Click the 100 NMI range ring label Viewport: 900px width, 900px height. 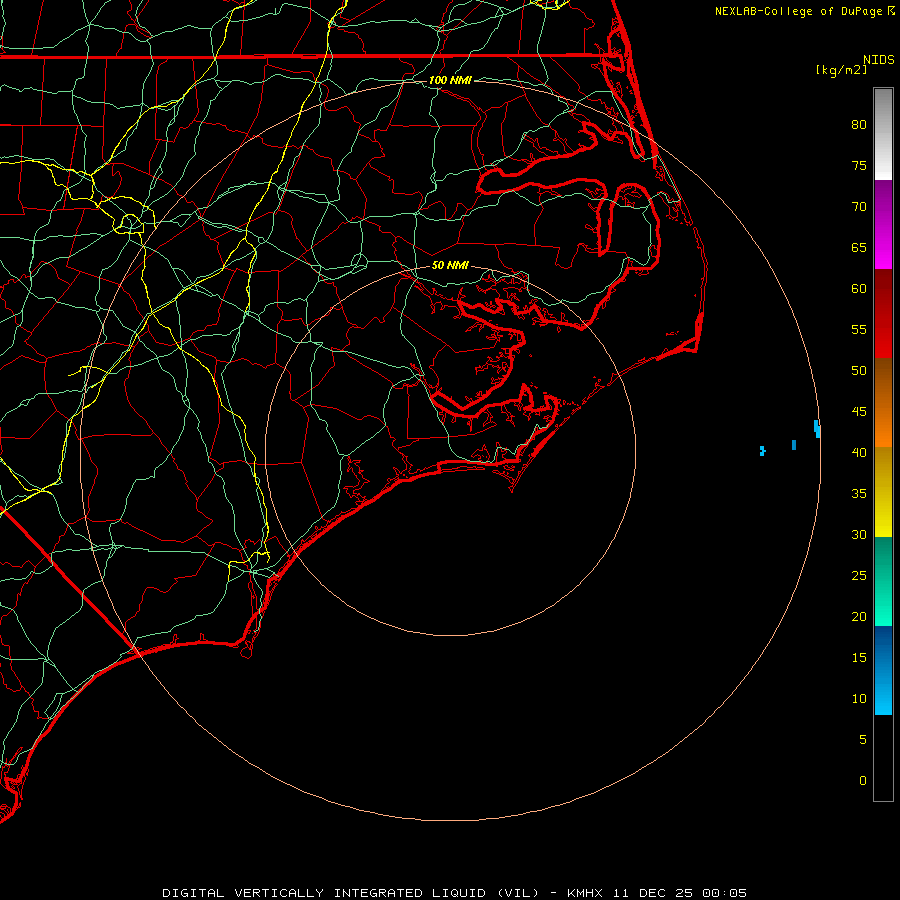click(x=449, y=80)
